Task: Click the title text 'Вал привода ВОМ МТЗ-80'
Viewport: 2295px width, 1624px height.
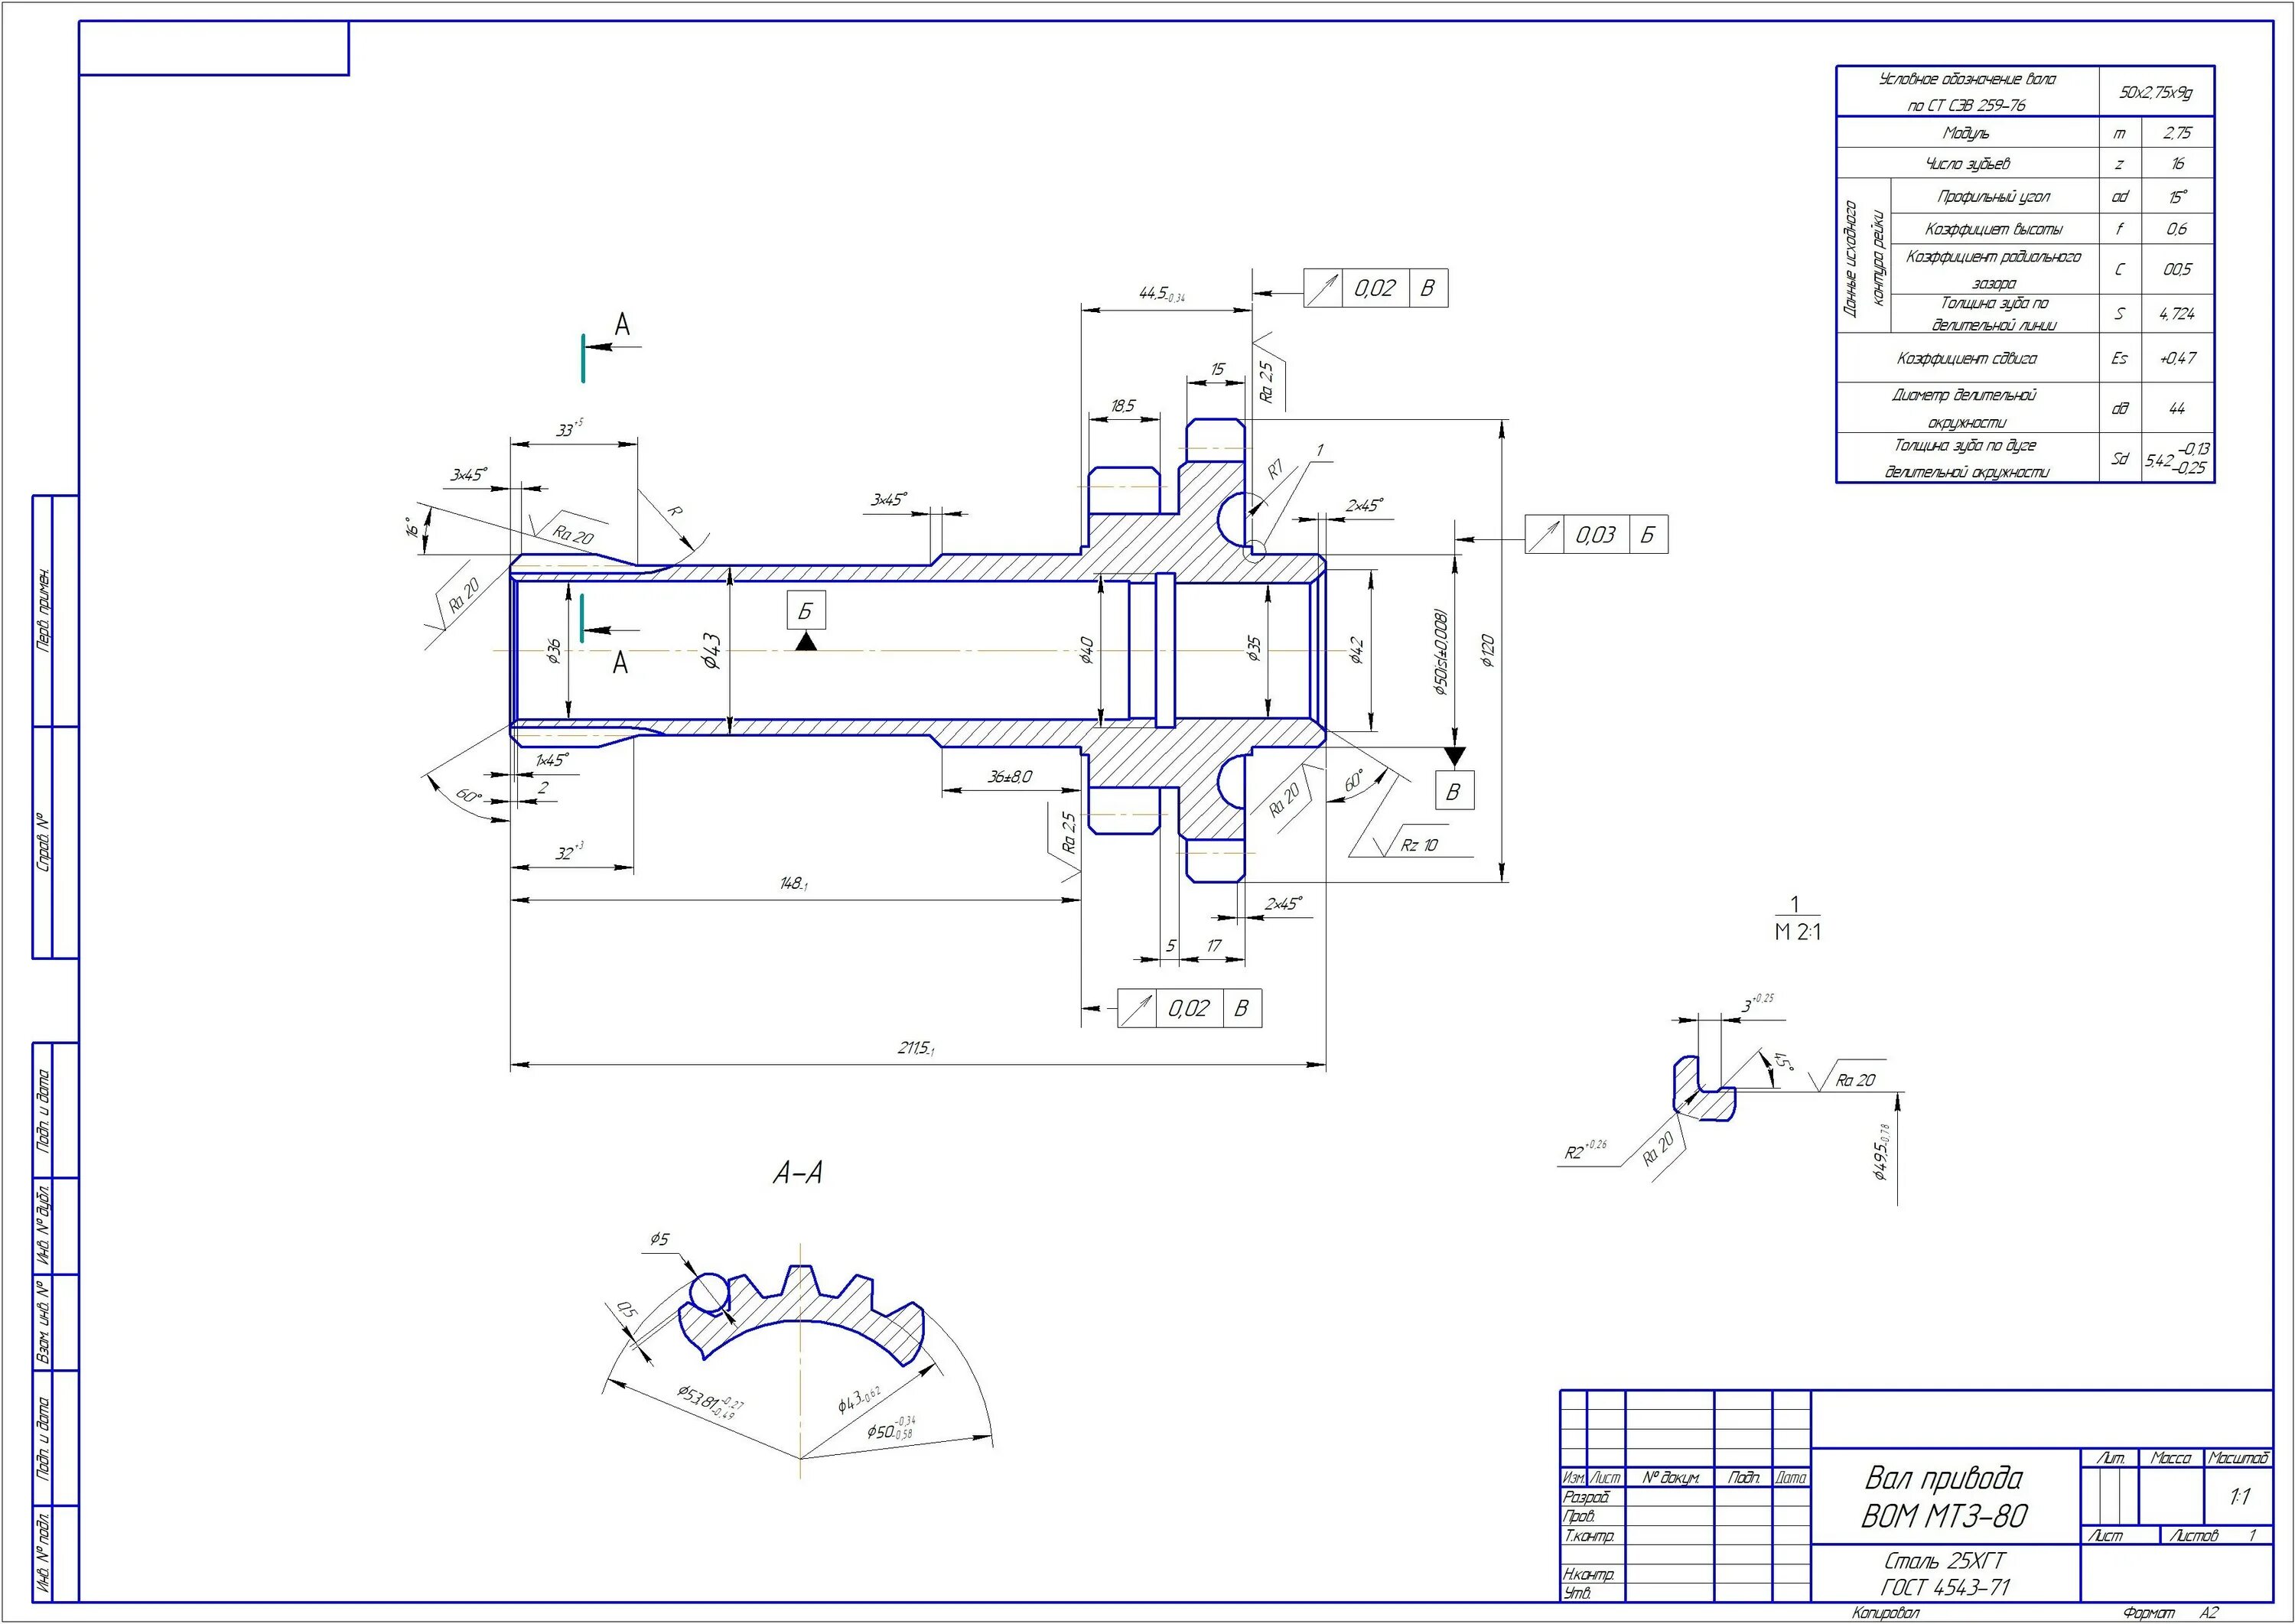Action: tap(1944, 1497)
